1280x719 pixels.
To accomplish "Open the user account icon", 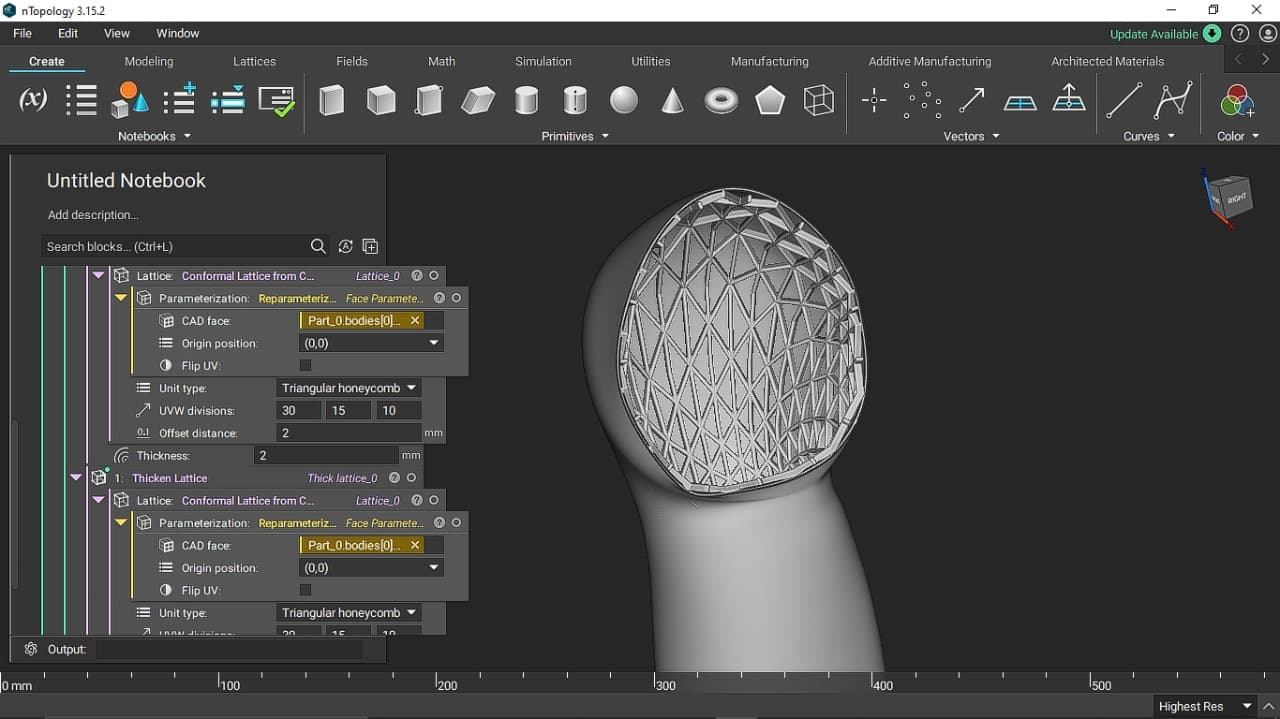I will point(1268,33).
